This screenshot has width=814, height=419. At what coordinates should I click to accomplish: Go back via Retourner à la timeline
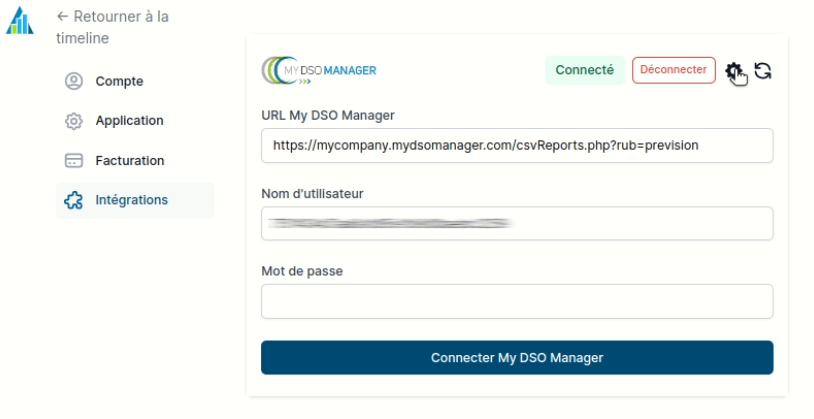112,27
